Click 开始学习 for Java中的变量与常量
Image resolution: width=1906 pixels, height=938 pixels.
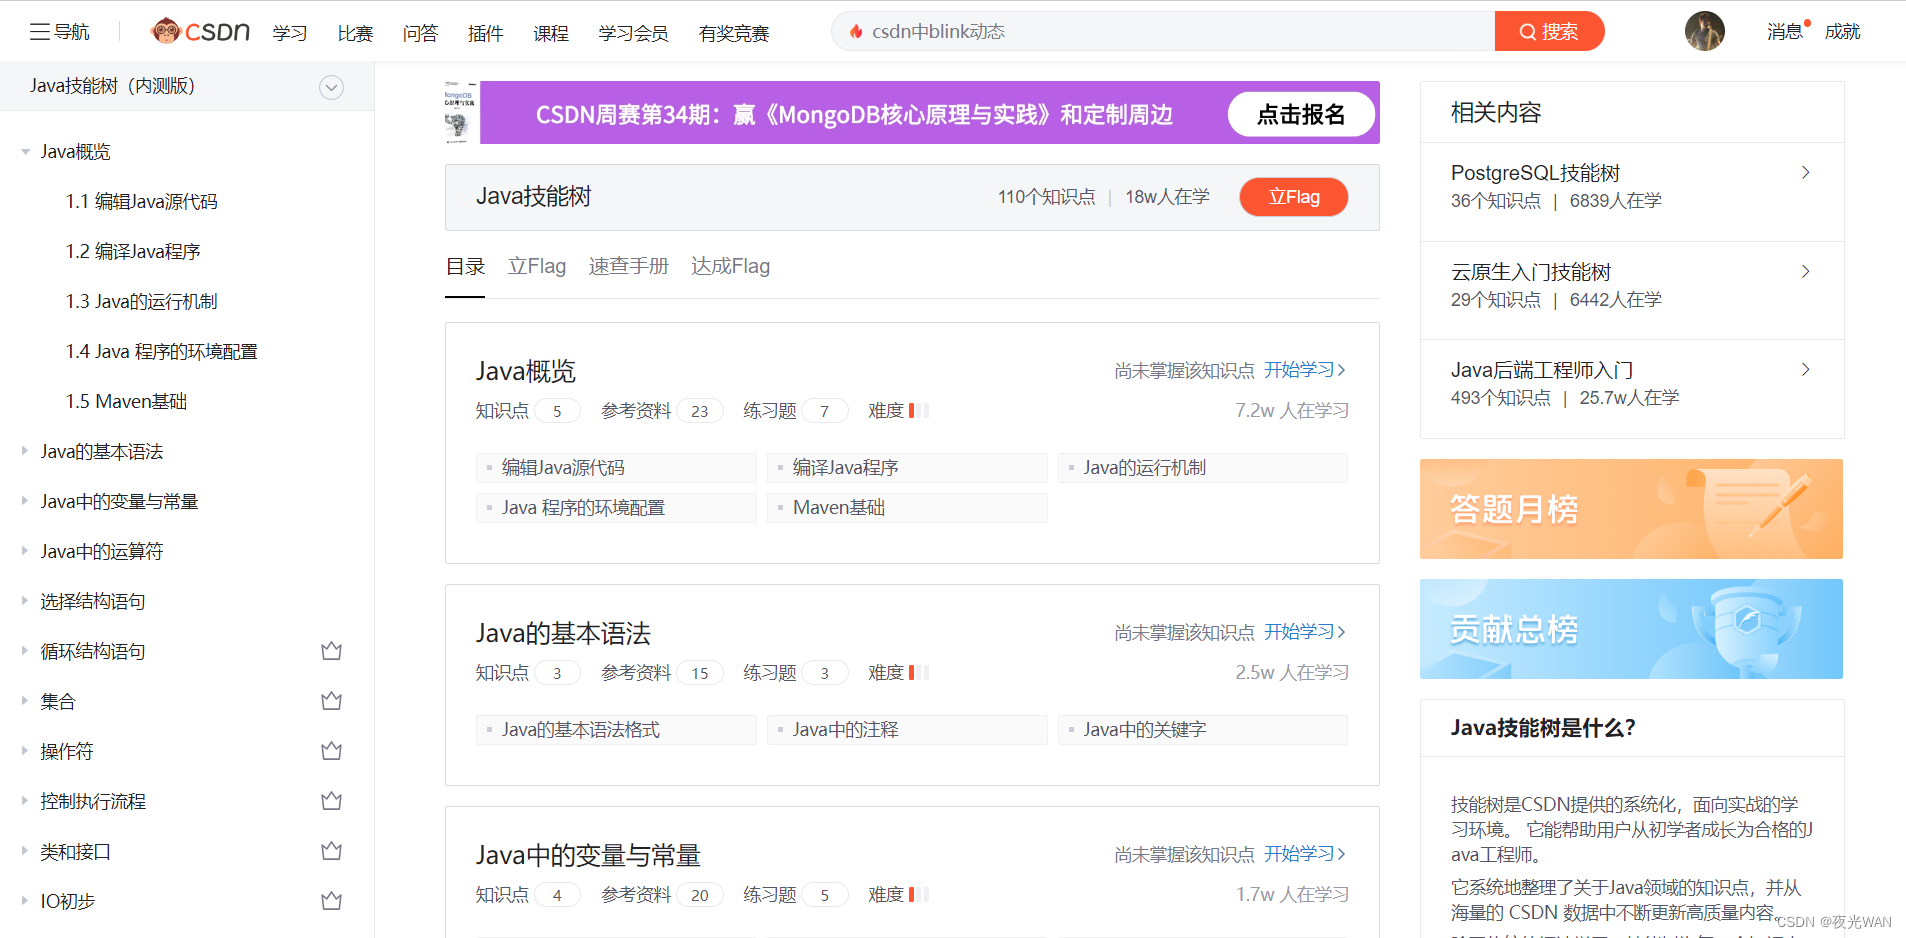click(x=1305, y=853)
